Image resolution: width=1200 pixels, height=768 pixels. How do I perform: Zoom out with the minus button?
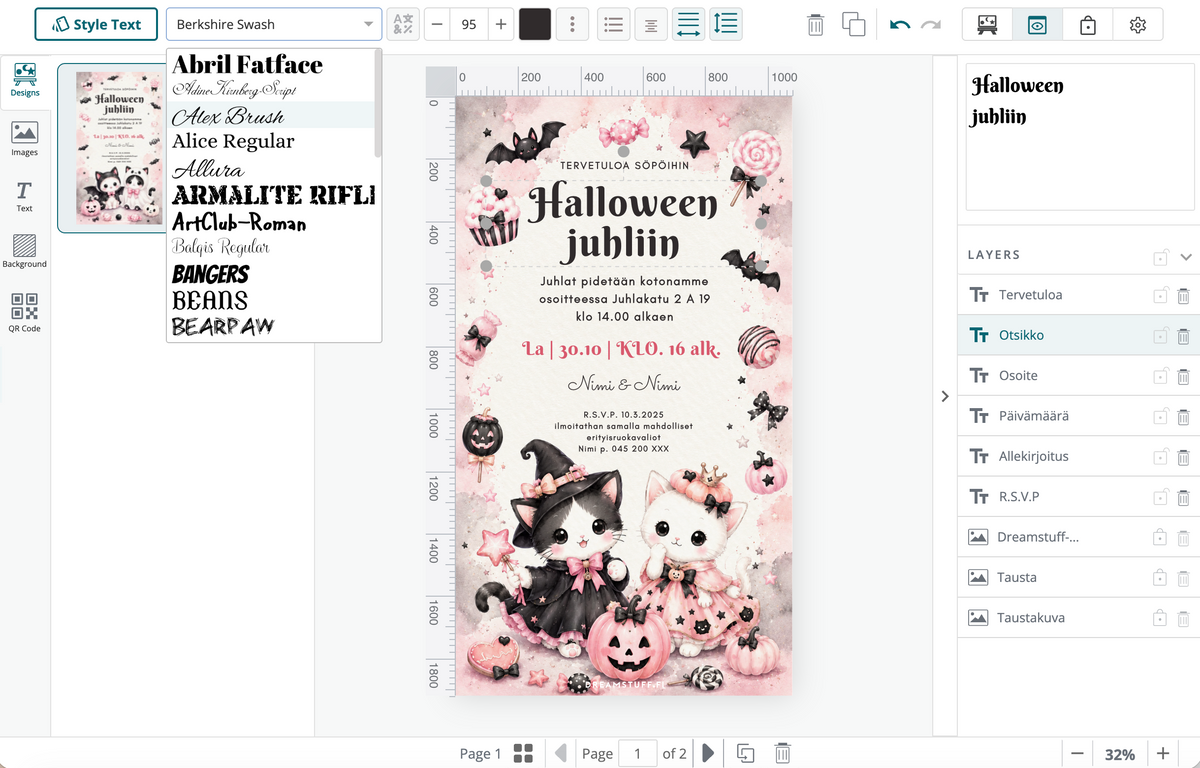click(1077, 753)
